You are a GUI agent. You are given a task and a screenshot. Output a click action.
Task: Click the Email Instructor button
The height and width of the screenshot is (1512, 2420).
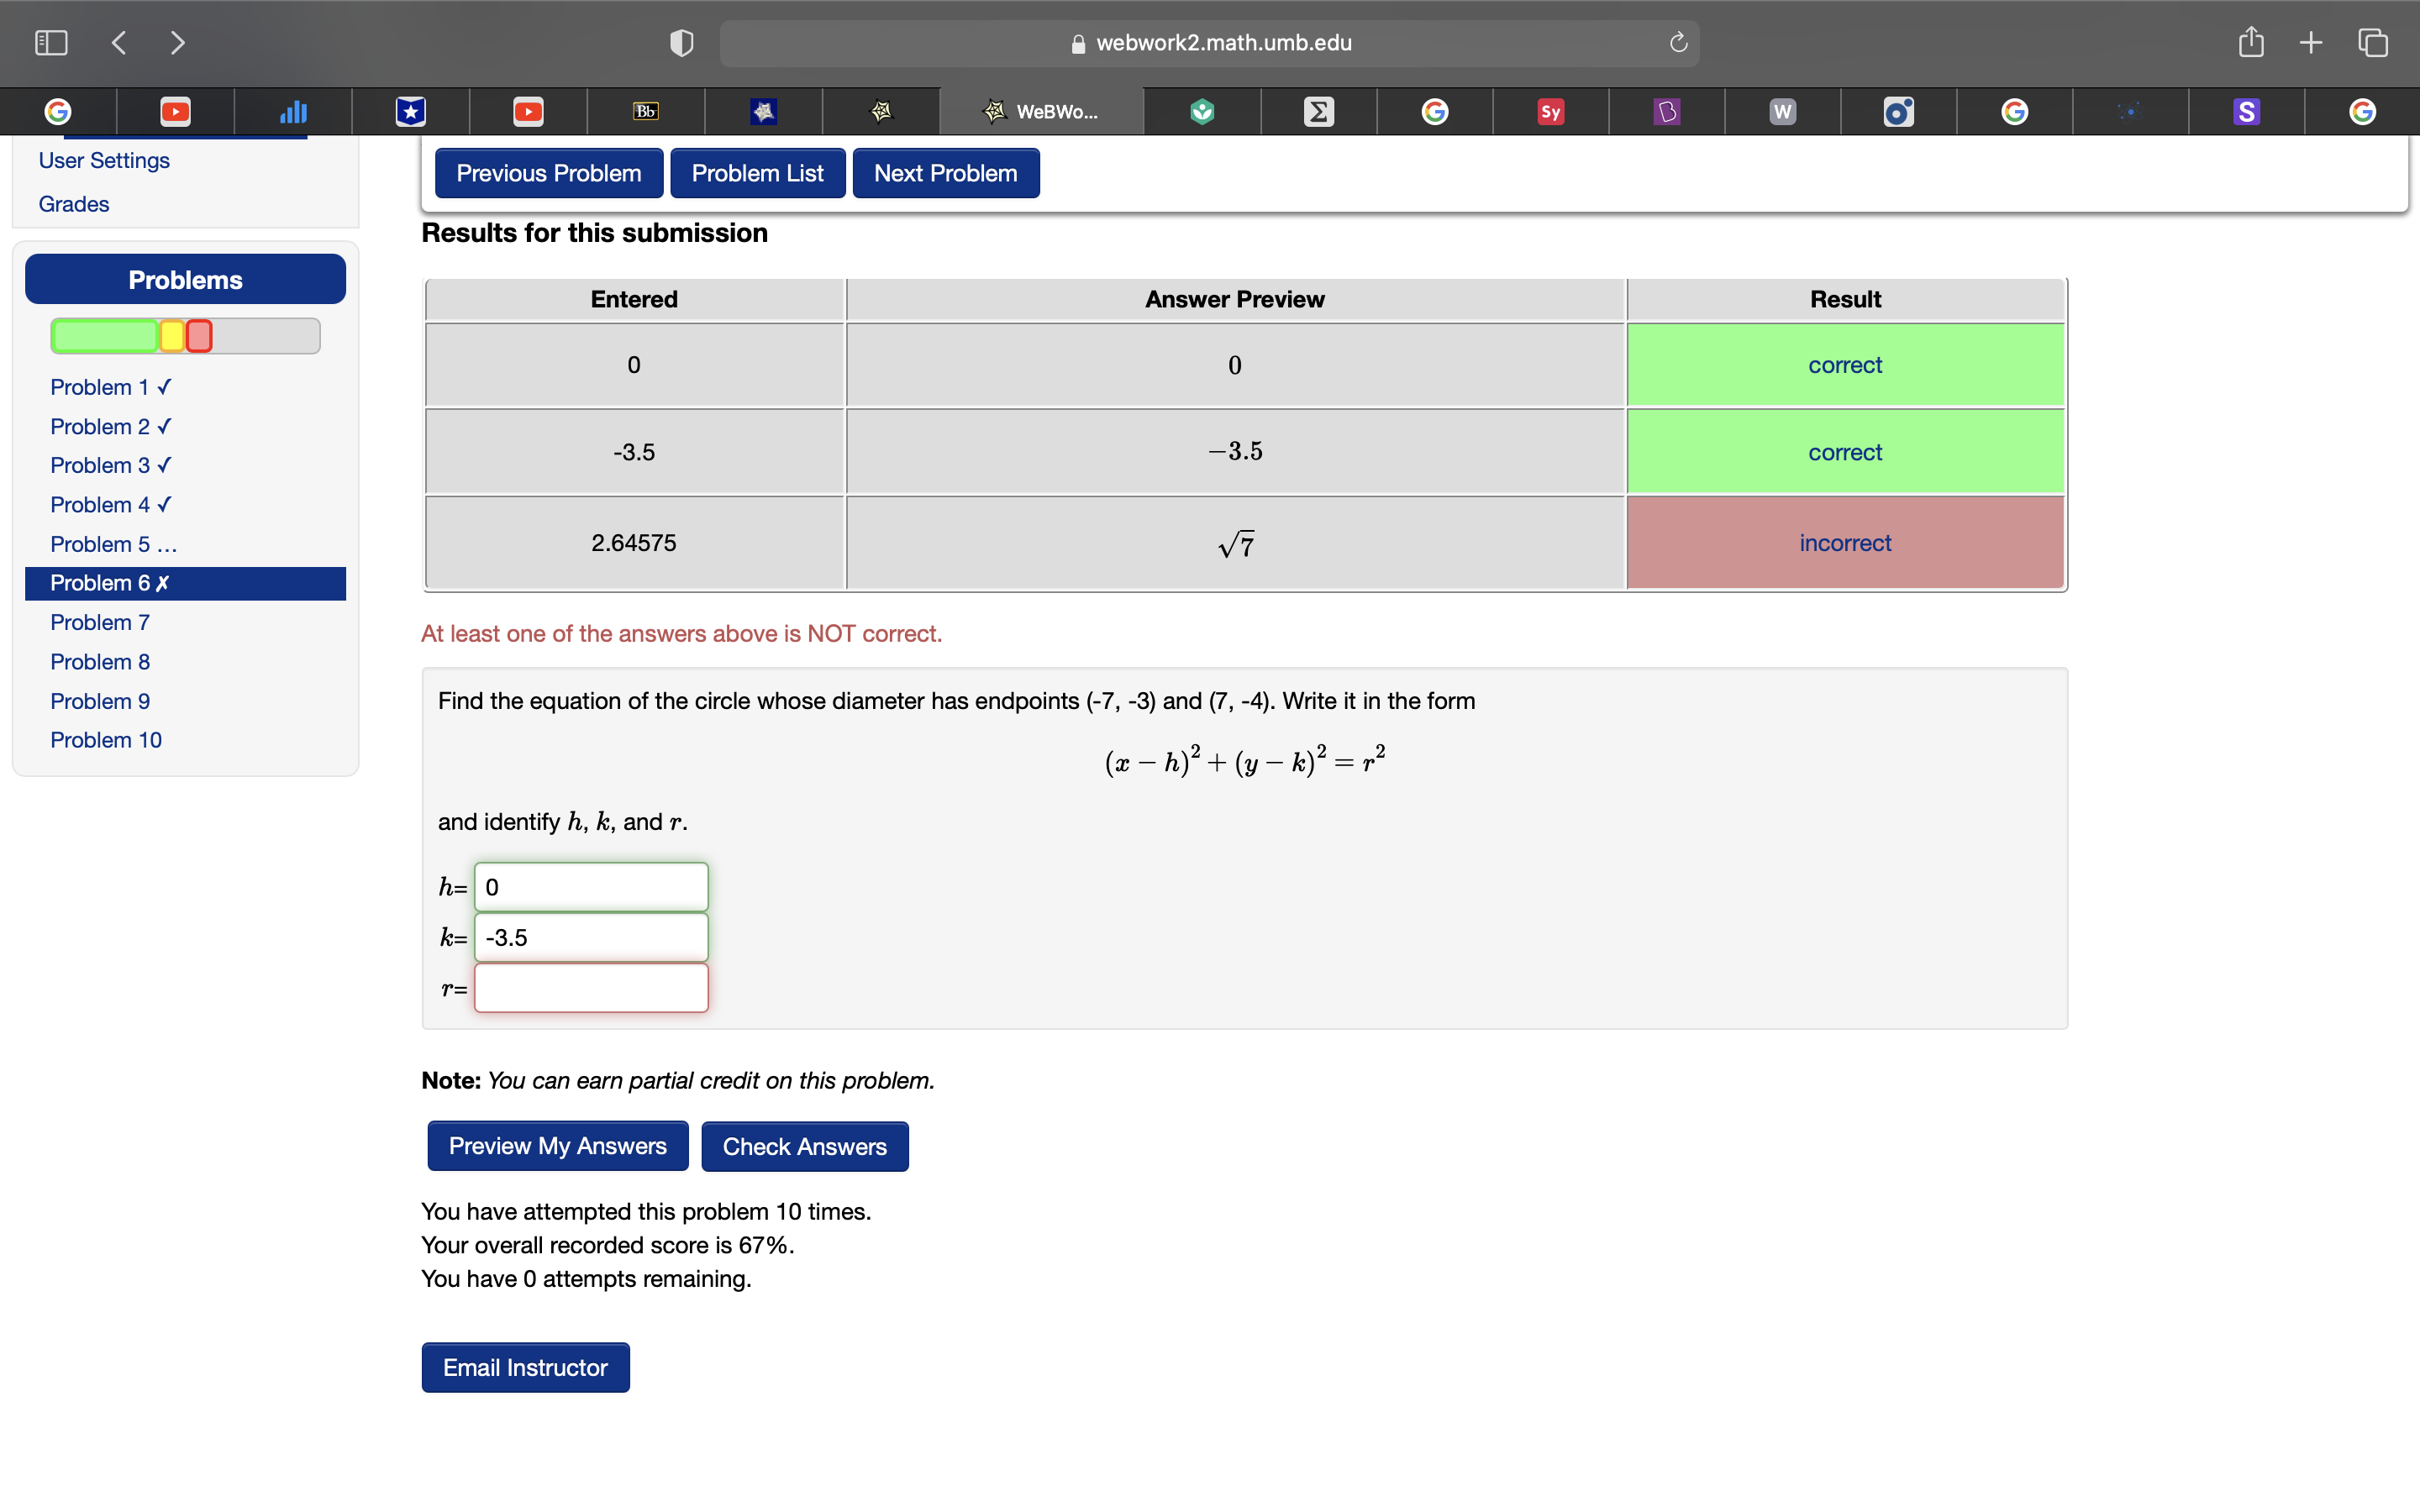click(x=525, y=1367)
